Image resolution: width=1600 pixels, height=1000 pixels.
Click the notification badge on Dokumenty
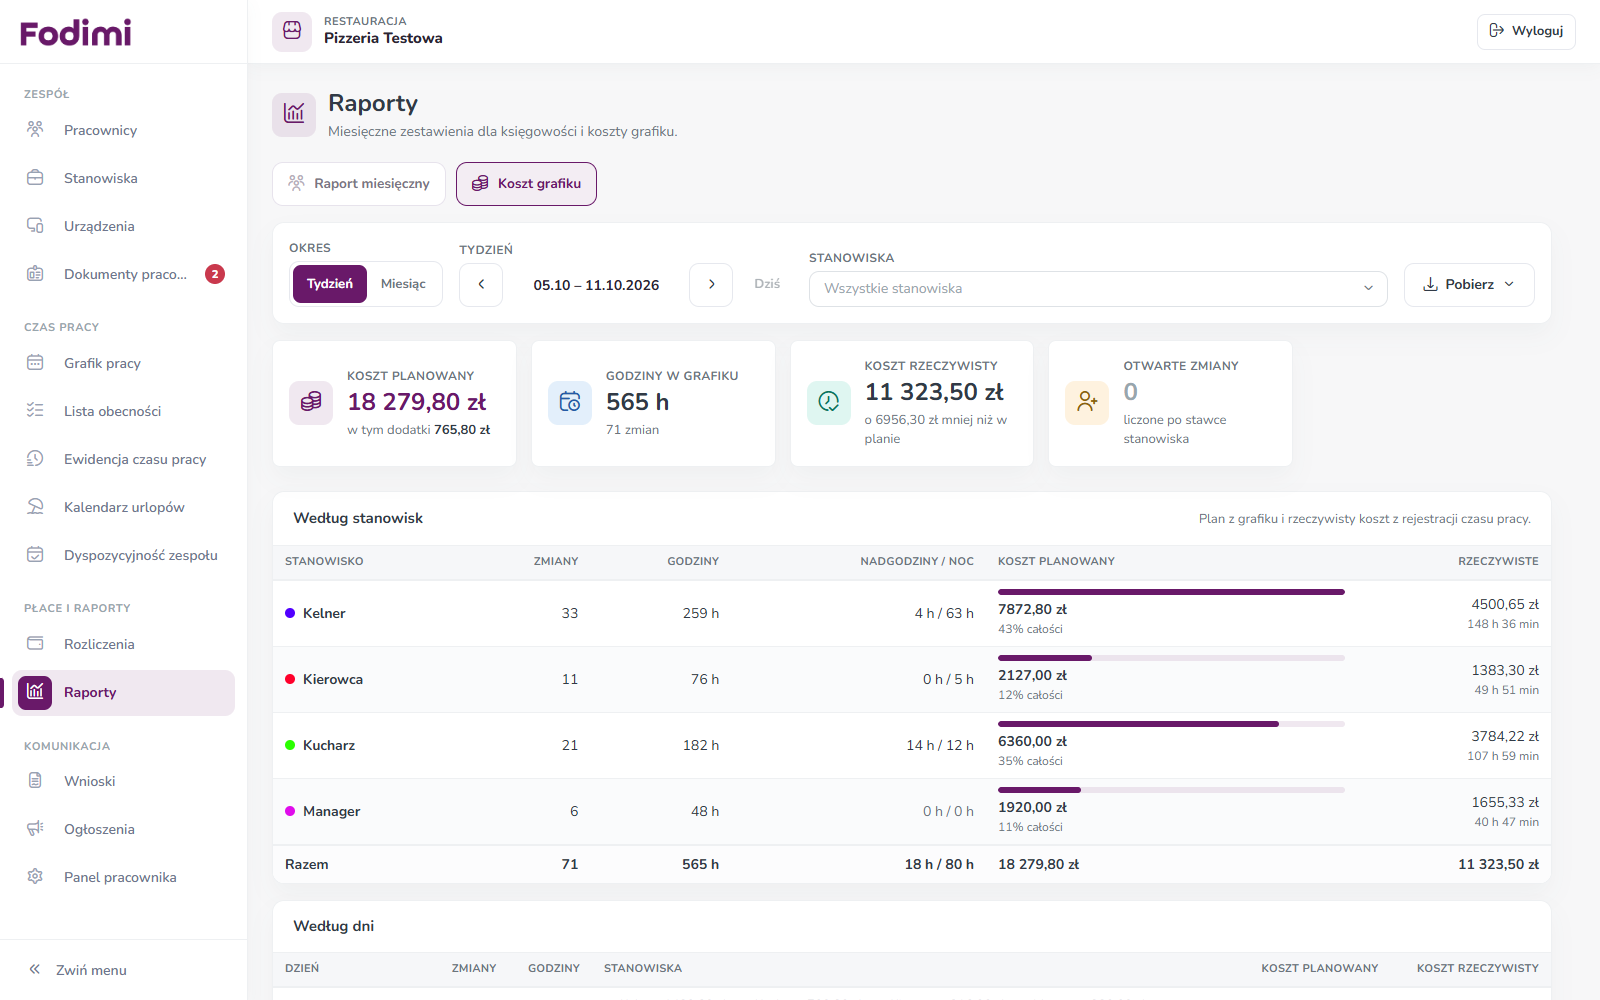coord(215,274)
